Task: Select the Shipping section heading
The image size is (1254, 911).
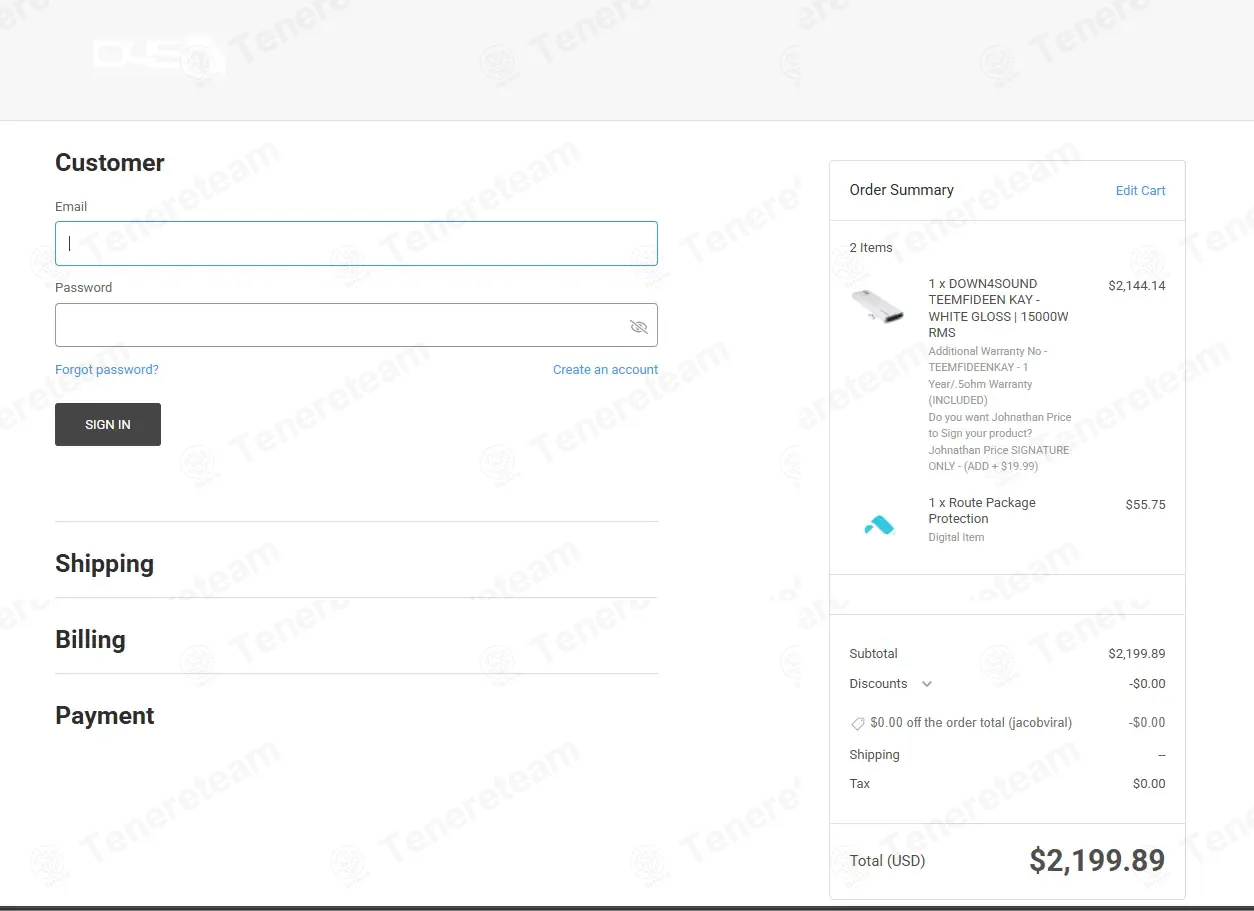Action: [x=104, y=564]
